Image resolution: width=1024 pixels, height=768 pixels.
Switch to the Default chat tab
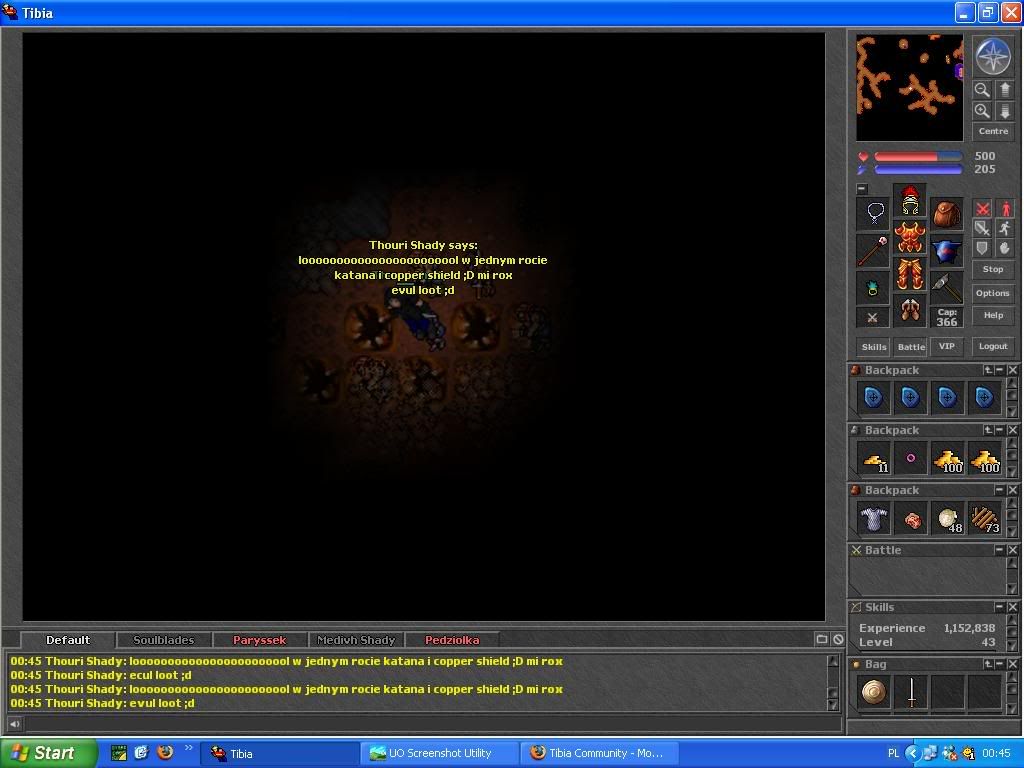pos(68,640)
